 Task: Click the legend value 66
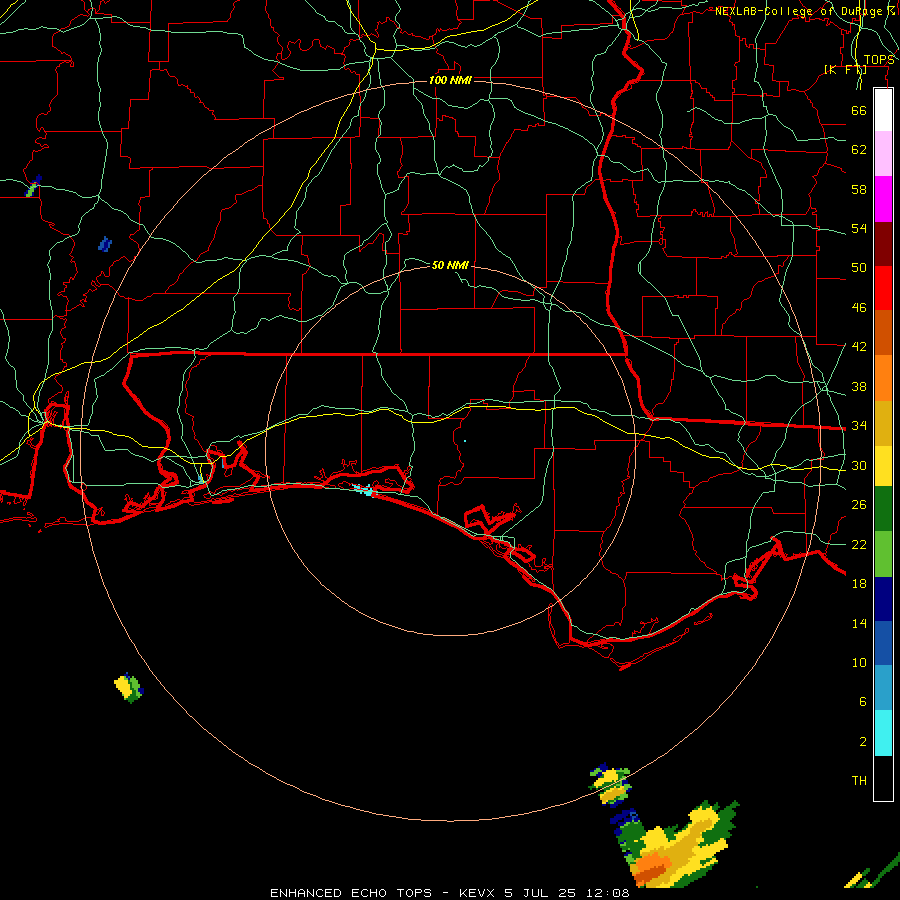click(859, 110)
